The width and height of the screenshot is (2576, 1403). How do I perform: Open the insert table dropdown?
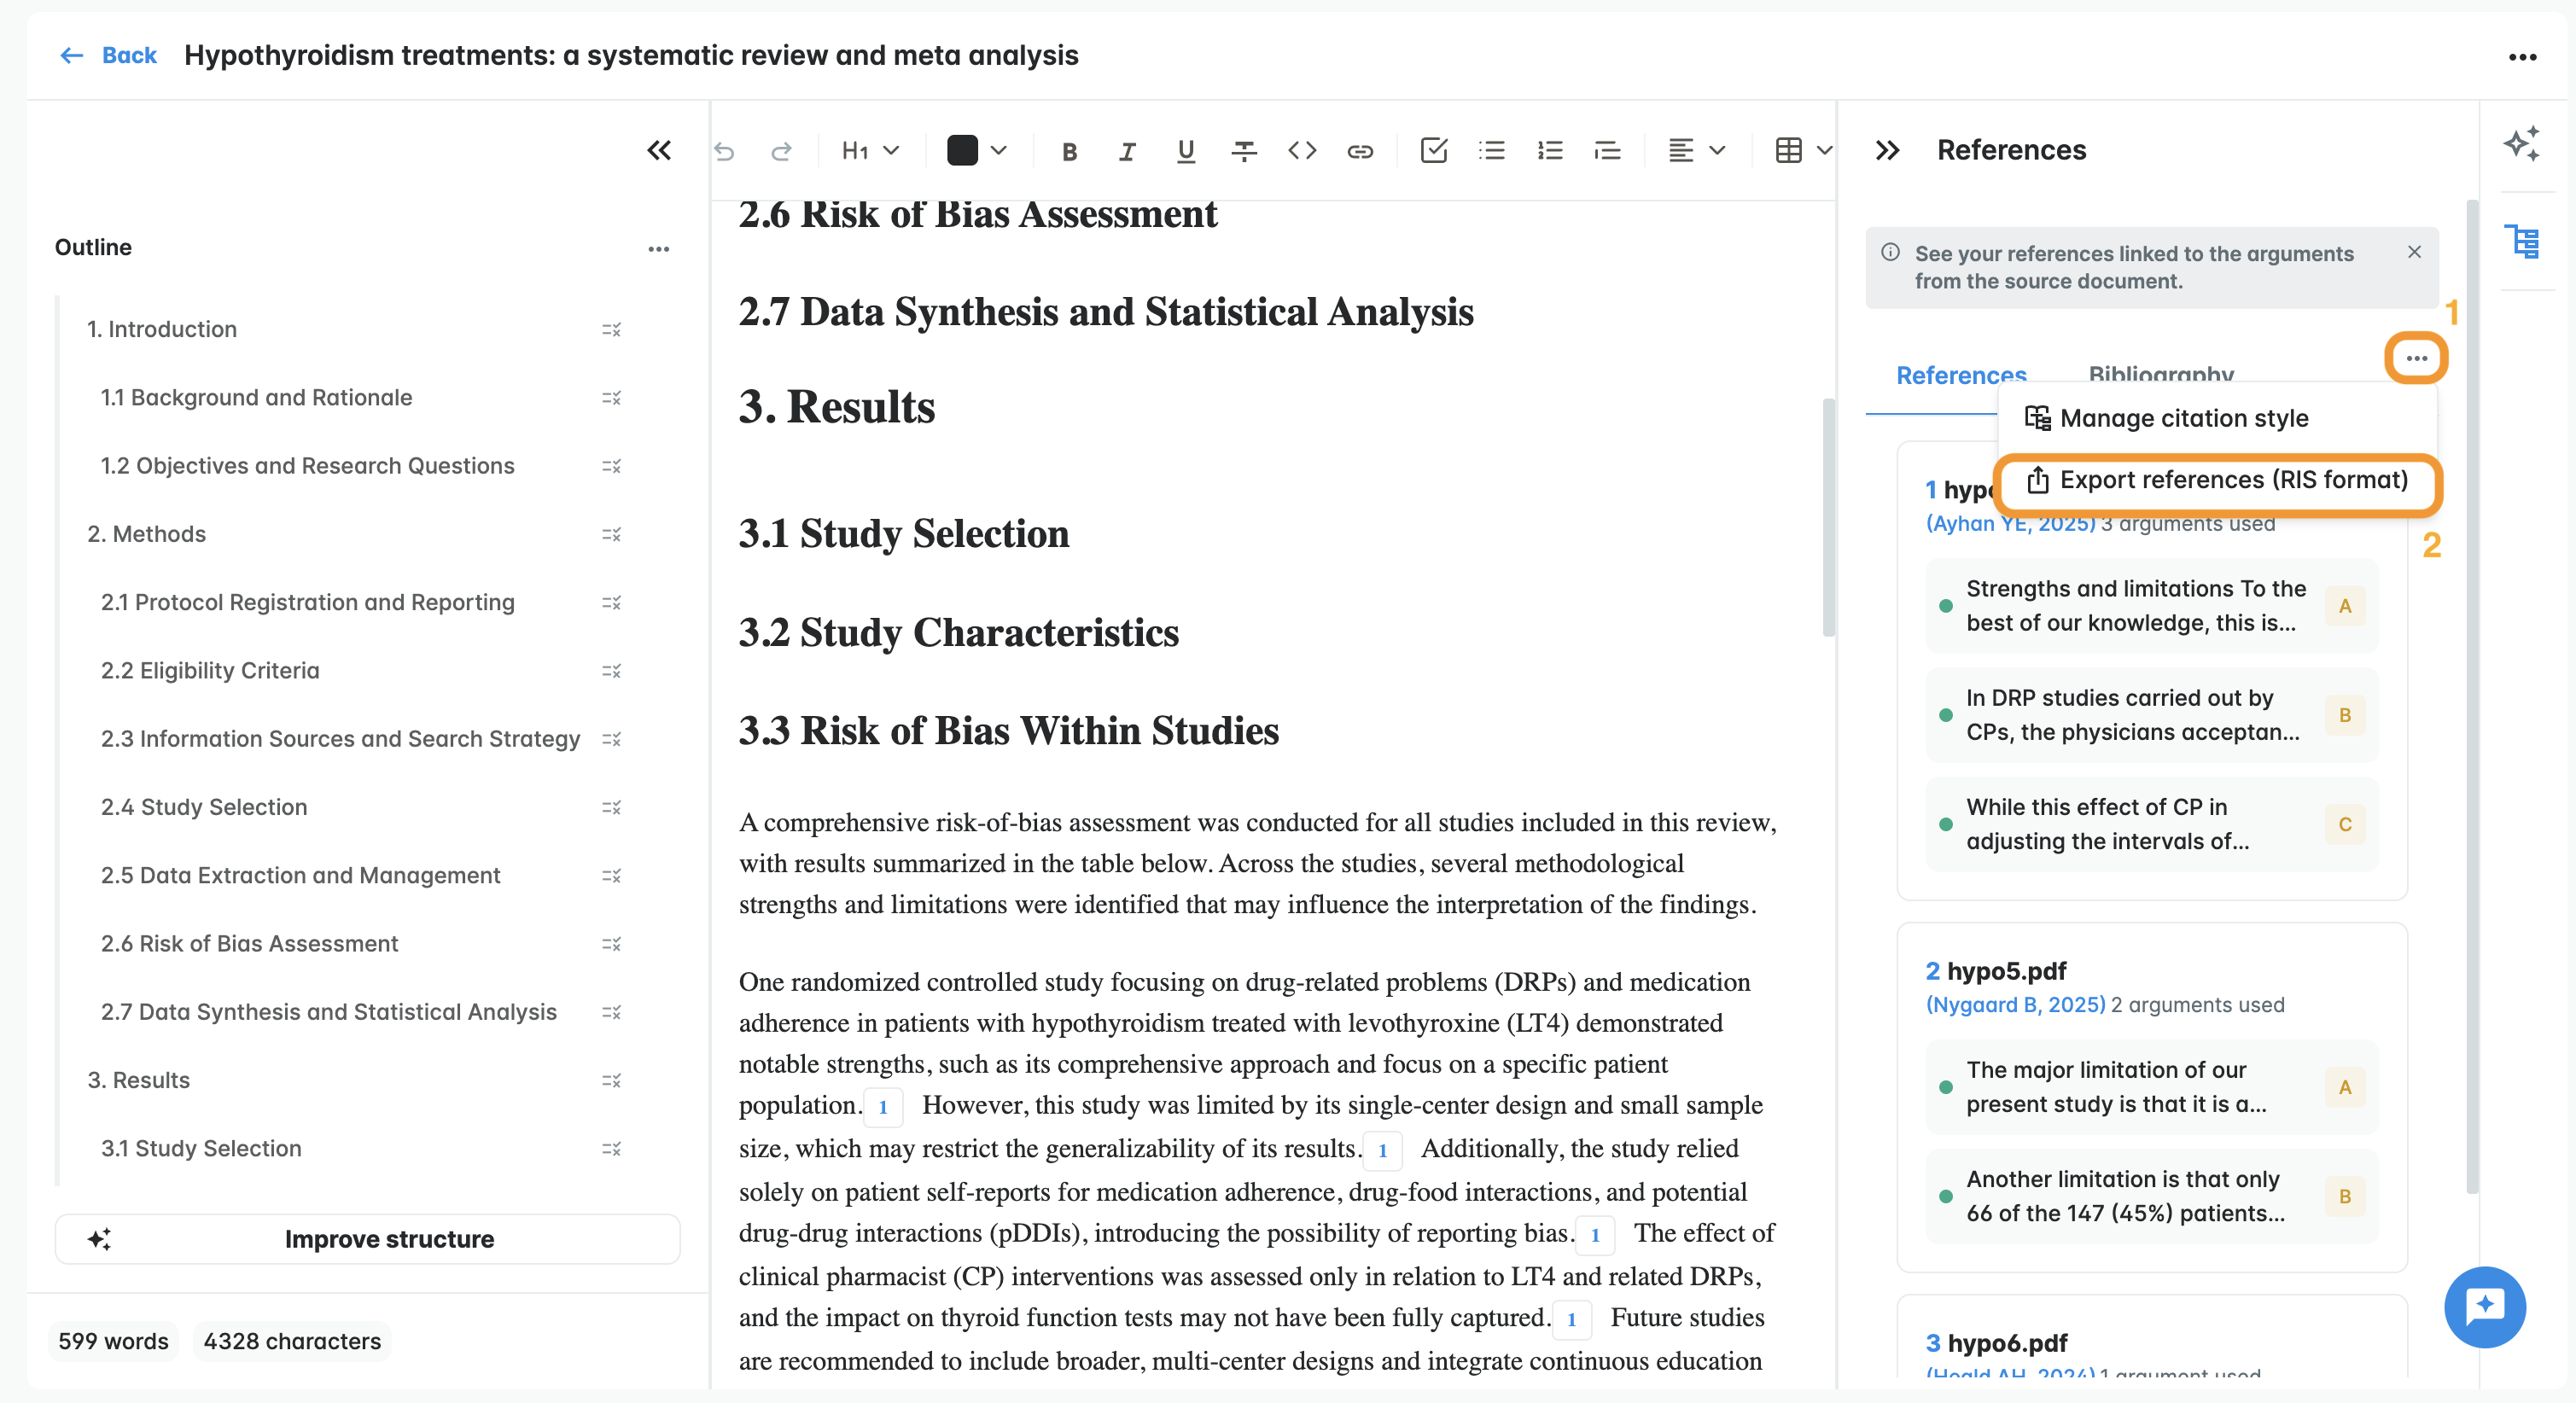tap(1803, 151)
